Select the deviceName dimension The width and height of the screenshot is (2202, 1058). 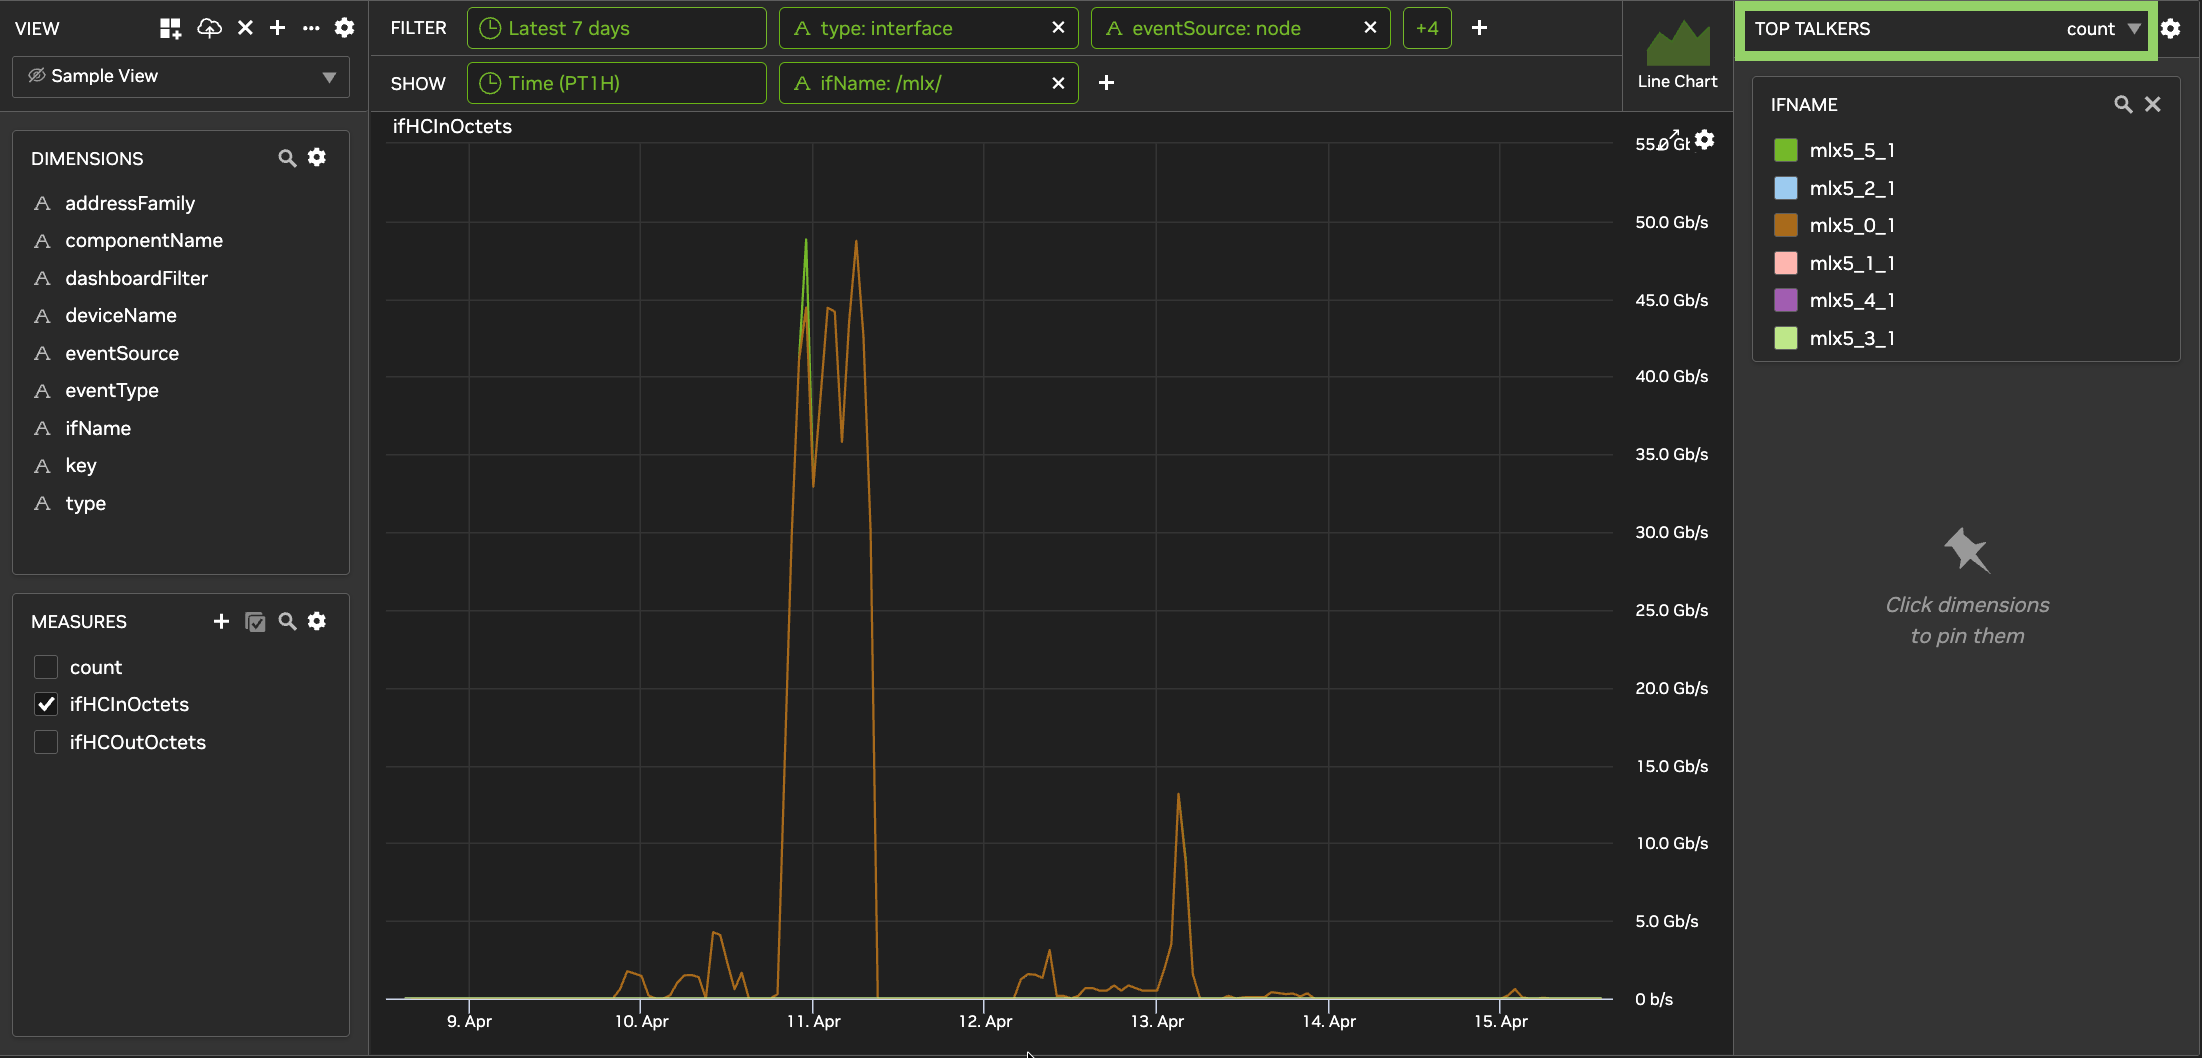(121, 315)
